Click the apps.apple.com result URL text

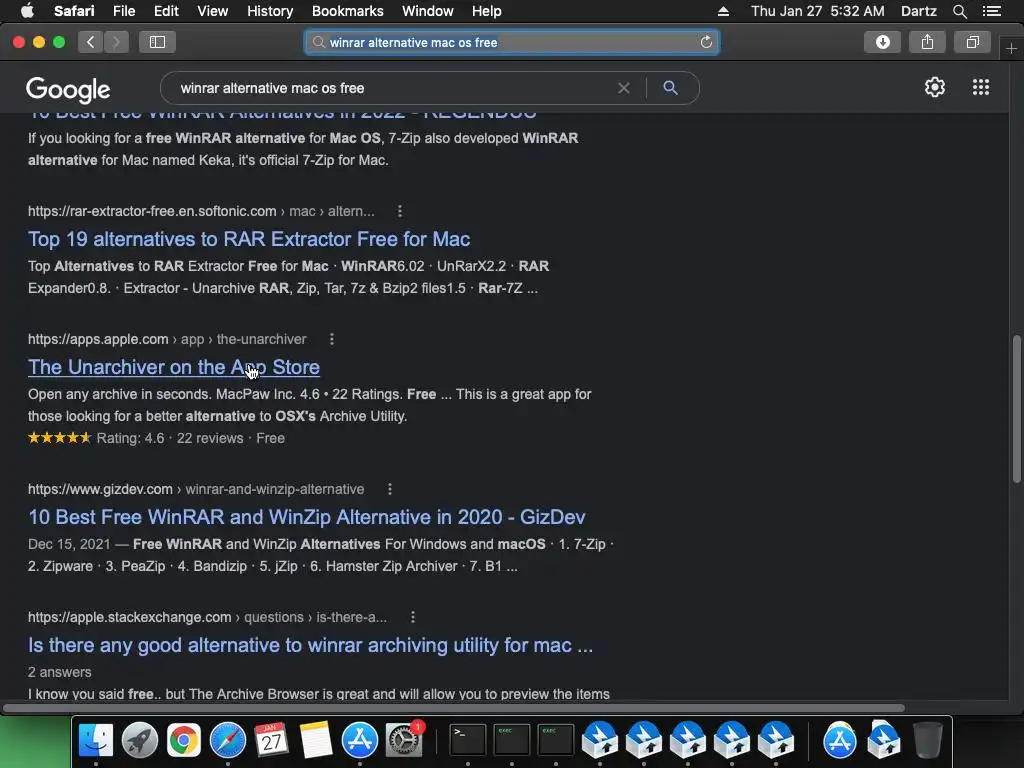pos(167,339)
